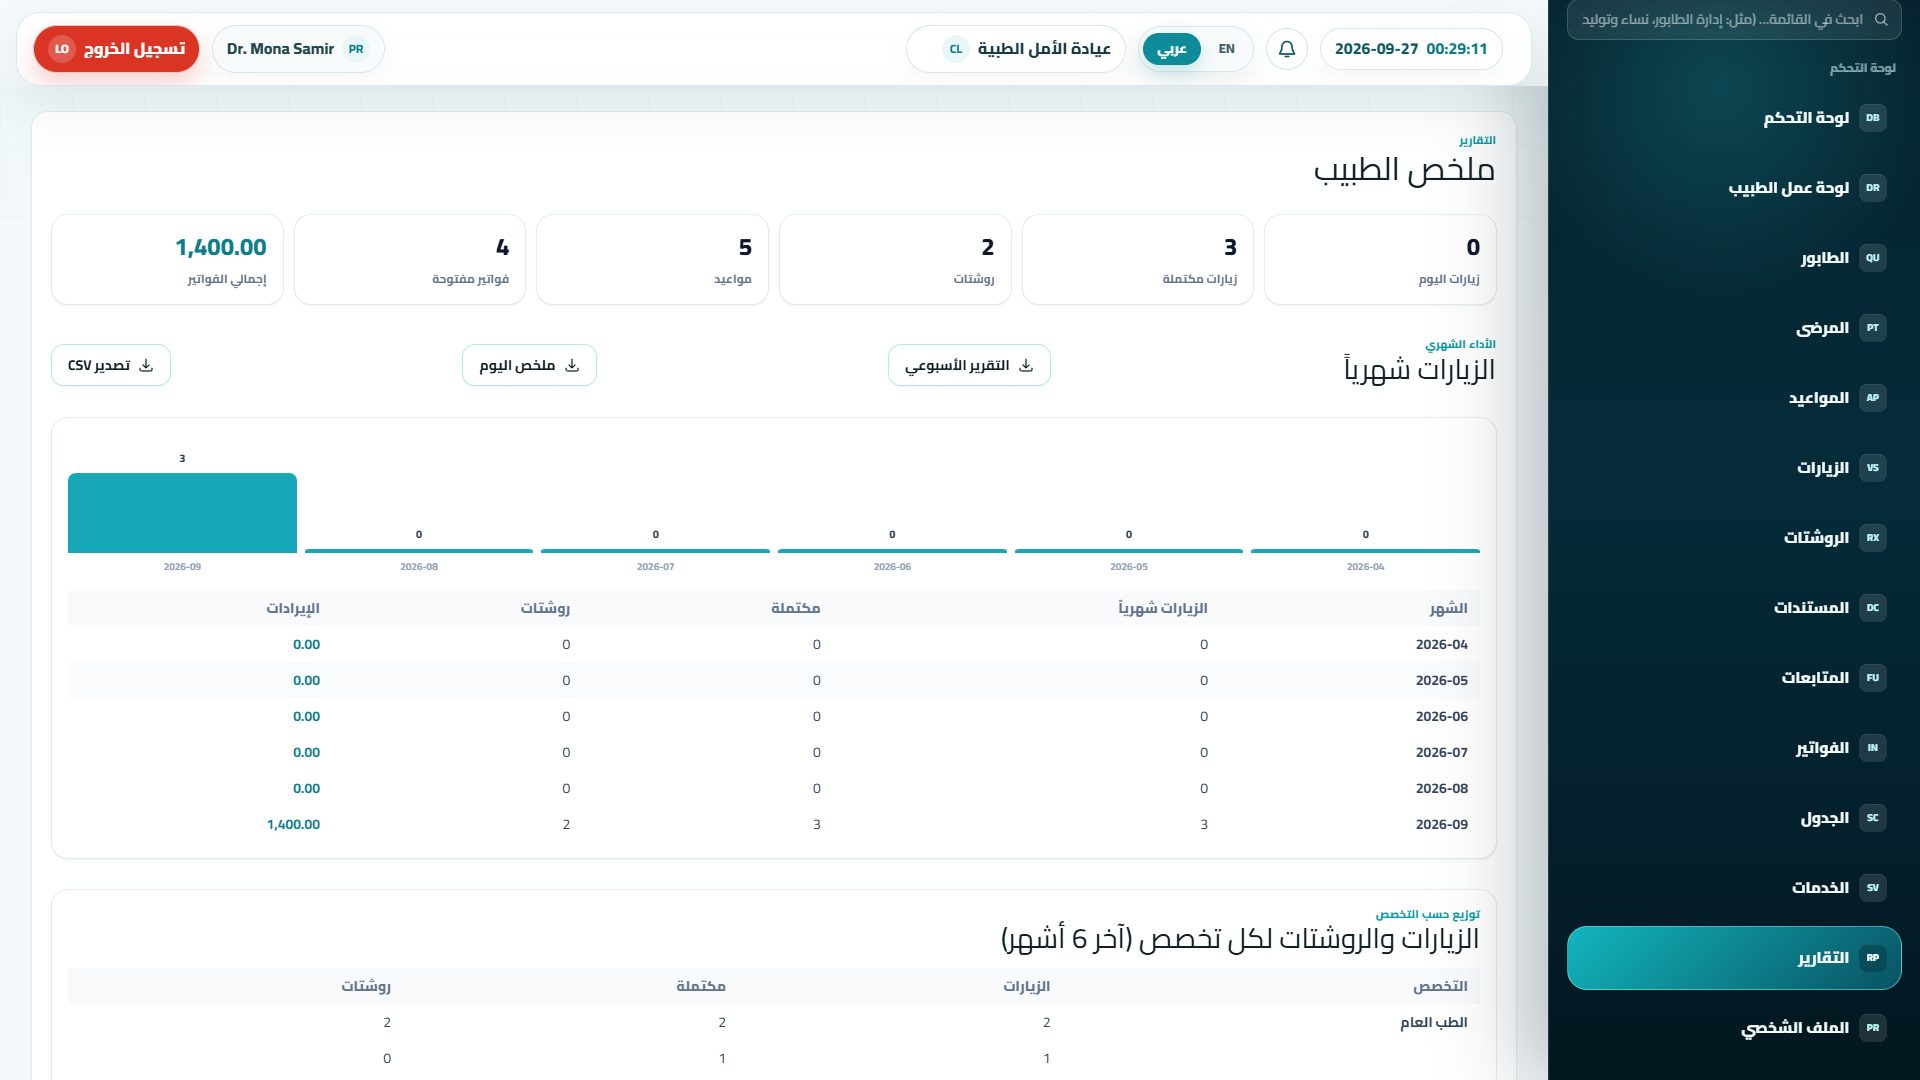The image size is (1920, 1080).
Task: Click the SC schedule badge icon
Action: (1873, 818)
